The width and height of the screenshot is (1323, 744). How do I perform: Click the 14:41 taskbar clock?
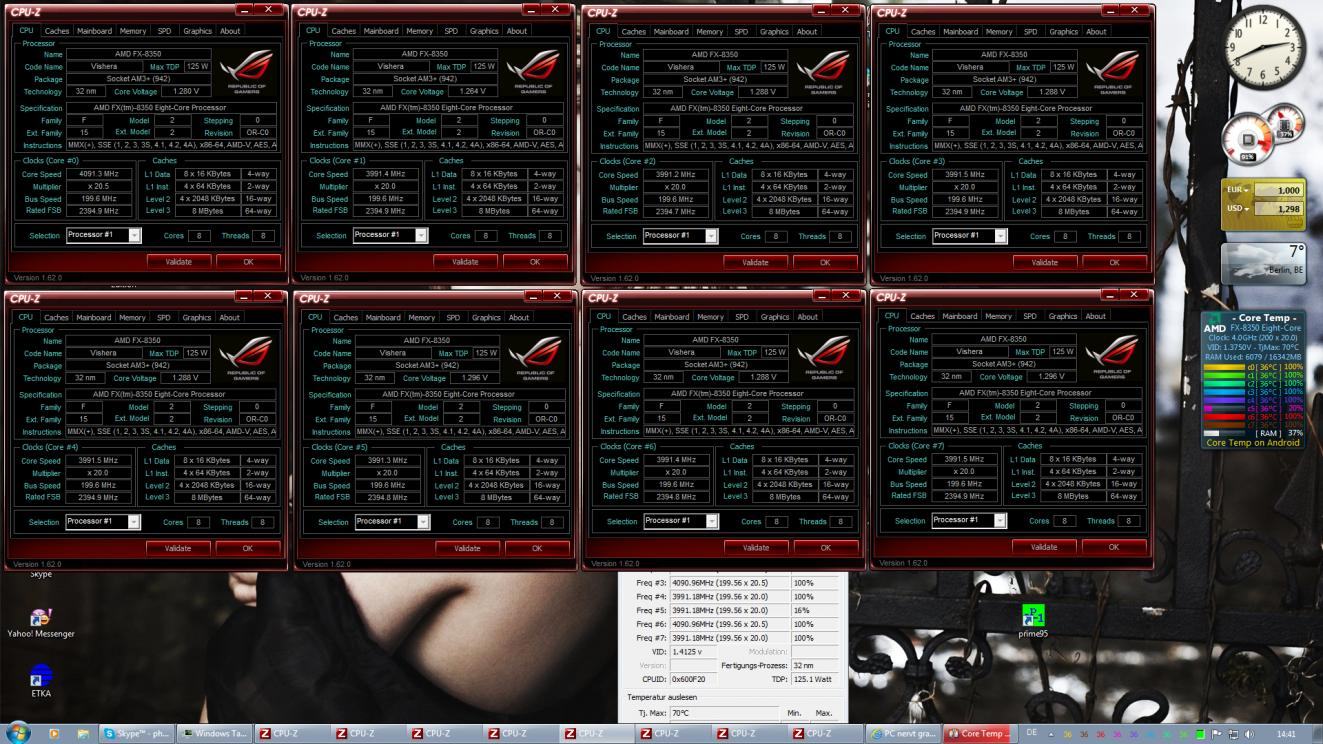pos(1286,733)
